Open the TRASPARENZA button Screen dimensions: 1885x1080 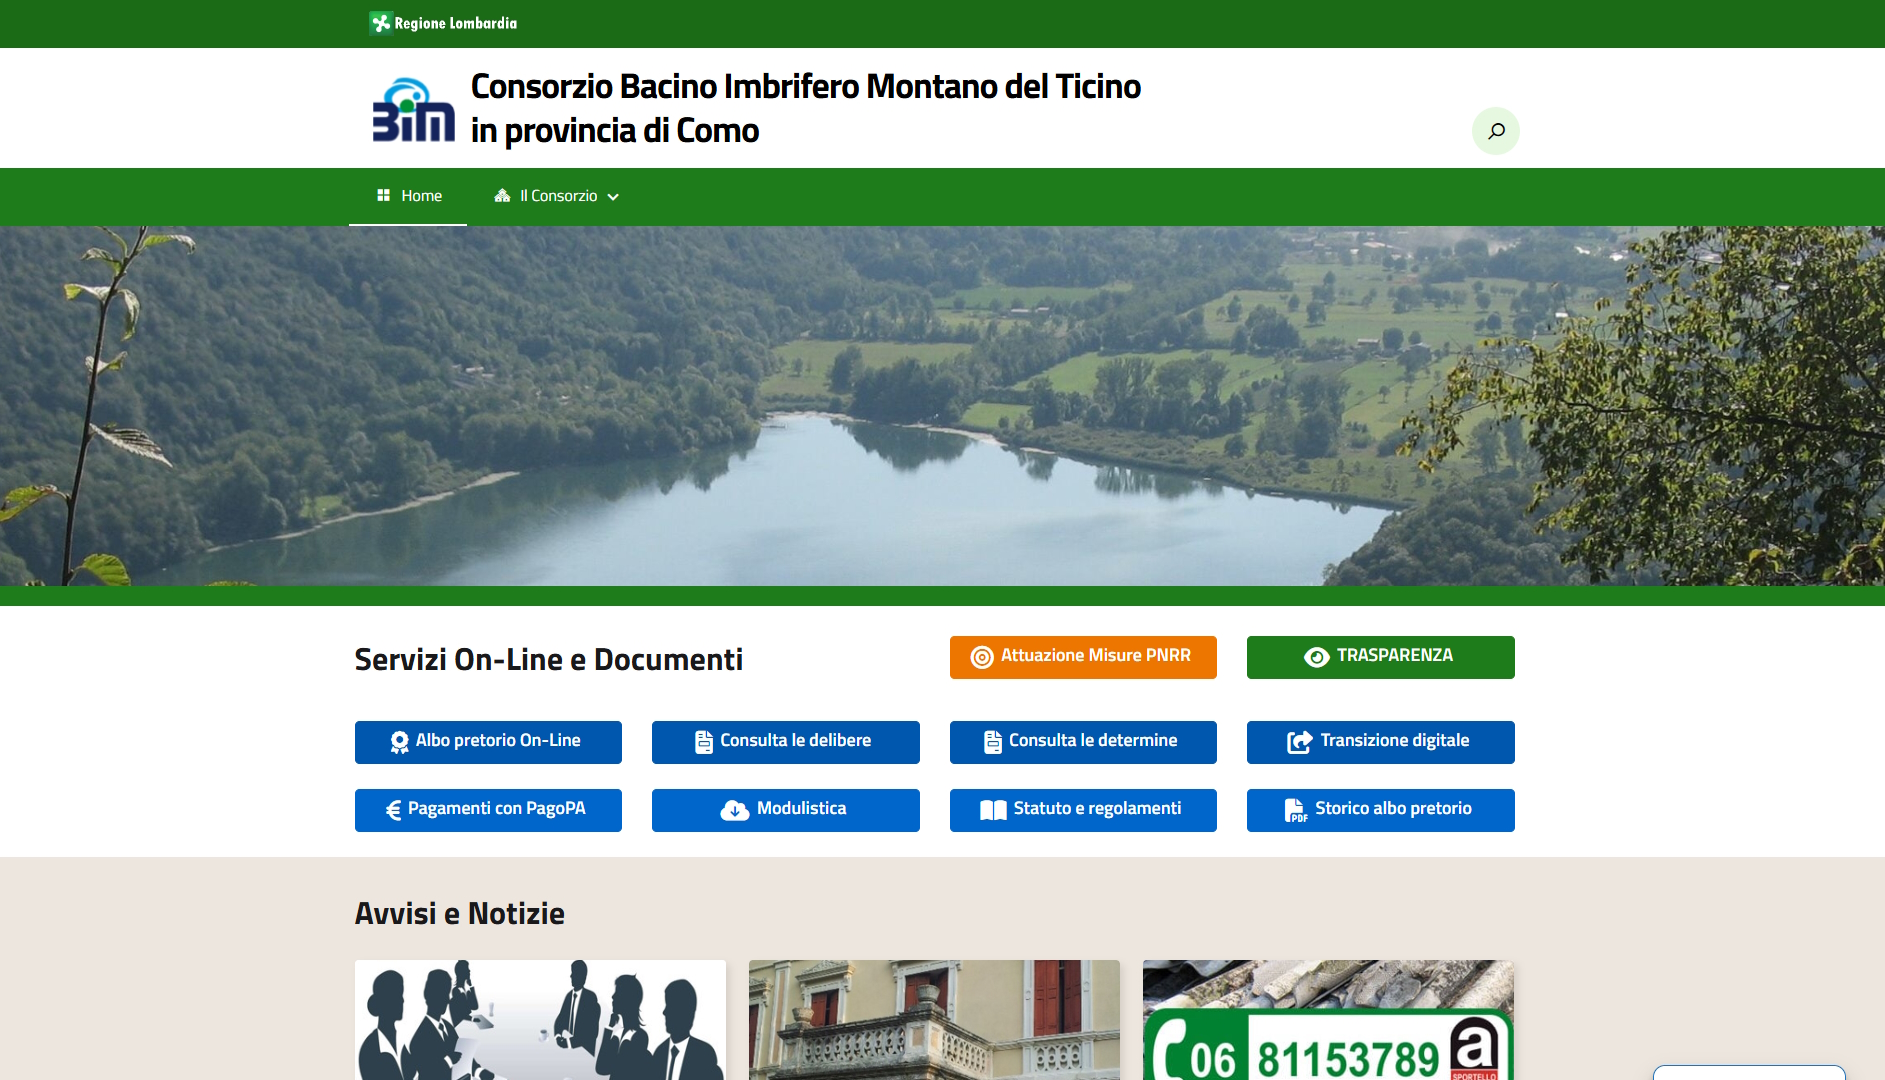[x=1380, y=657]
